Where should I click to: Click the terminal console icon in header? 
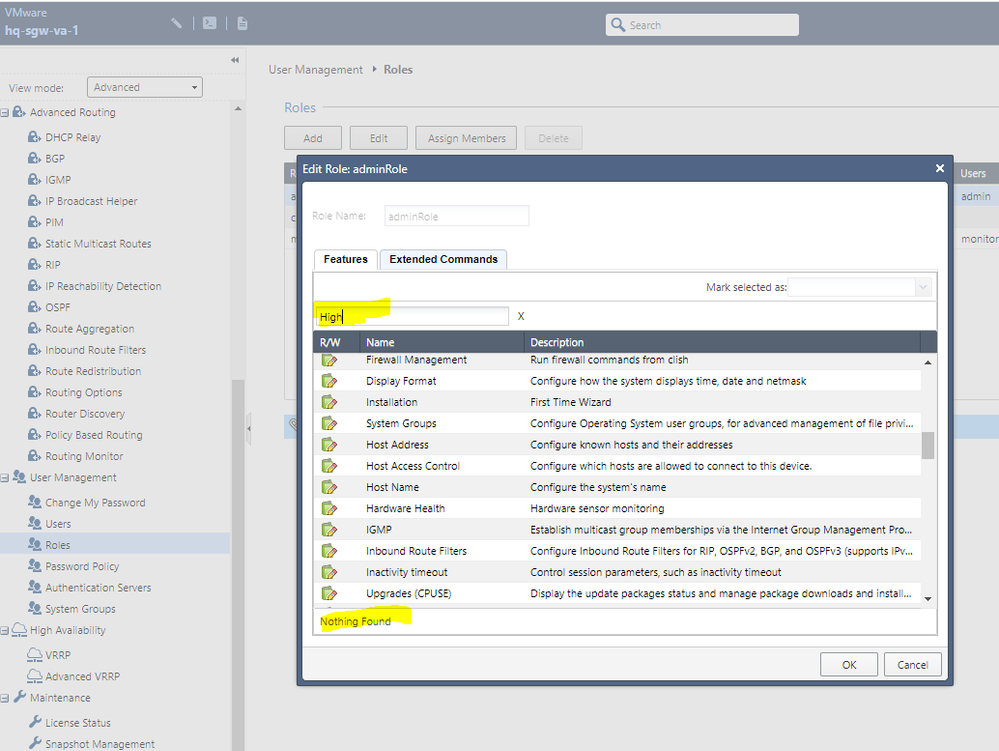[x=210, y=23]
